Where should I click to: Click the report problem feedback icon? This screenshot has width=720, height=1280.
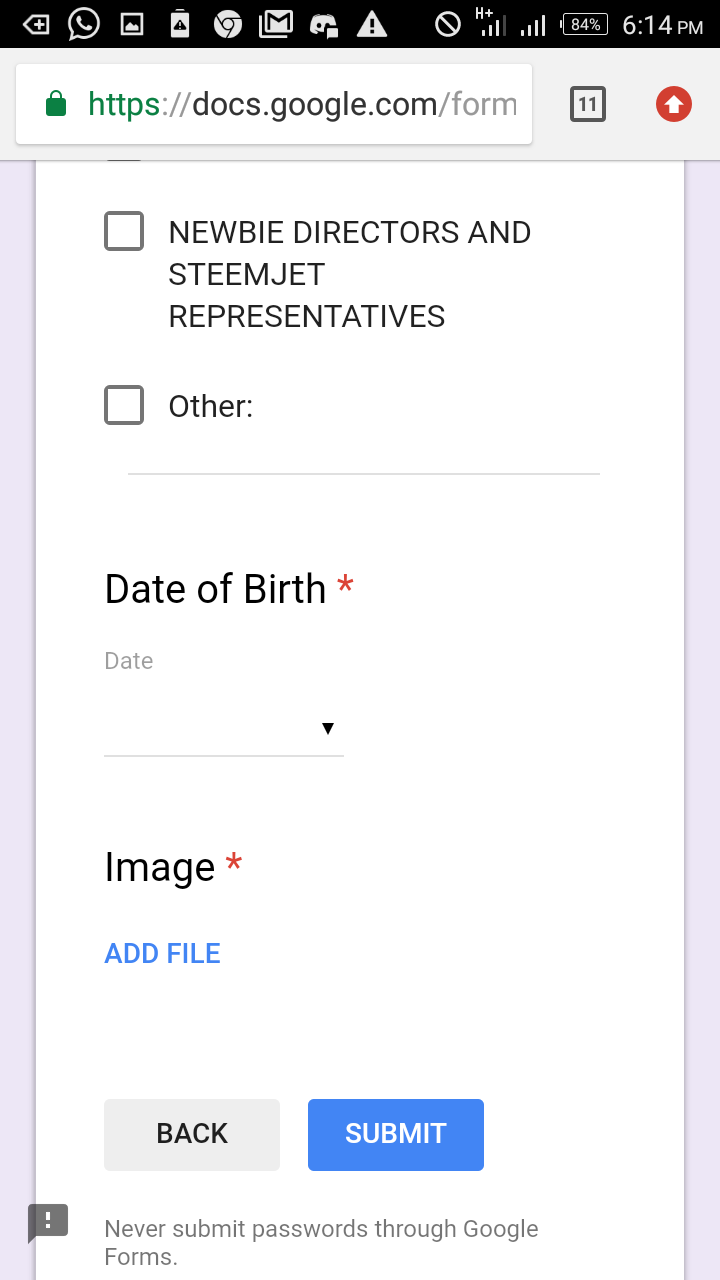pos(48,1222)
